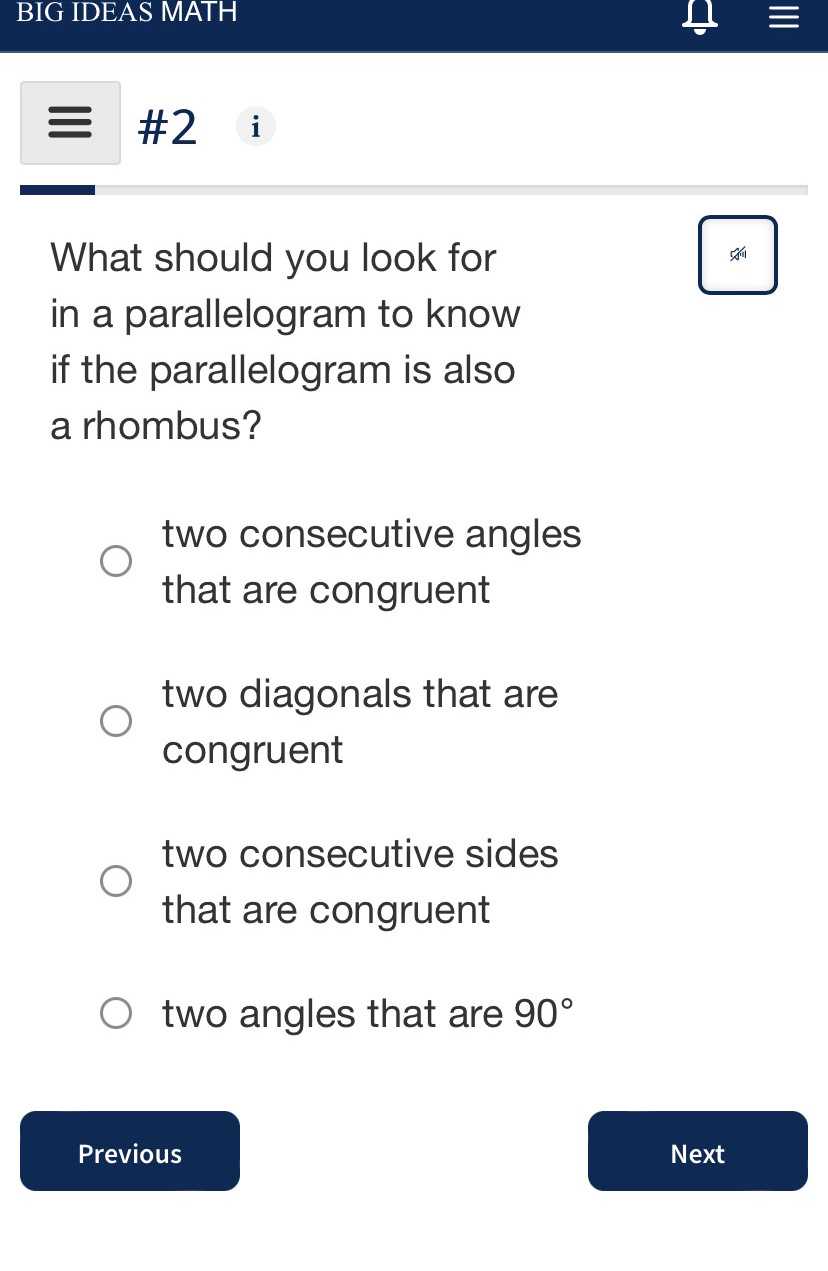Open the hamburger menu near the question number

pyautogui.click(x=70, y=122)
